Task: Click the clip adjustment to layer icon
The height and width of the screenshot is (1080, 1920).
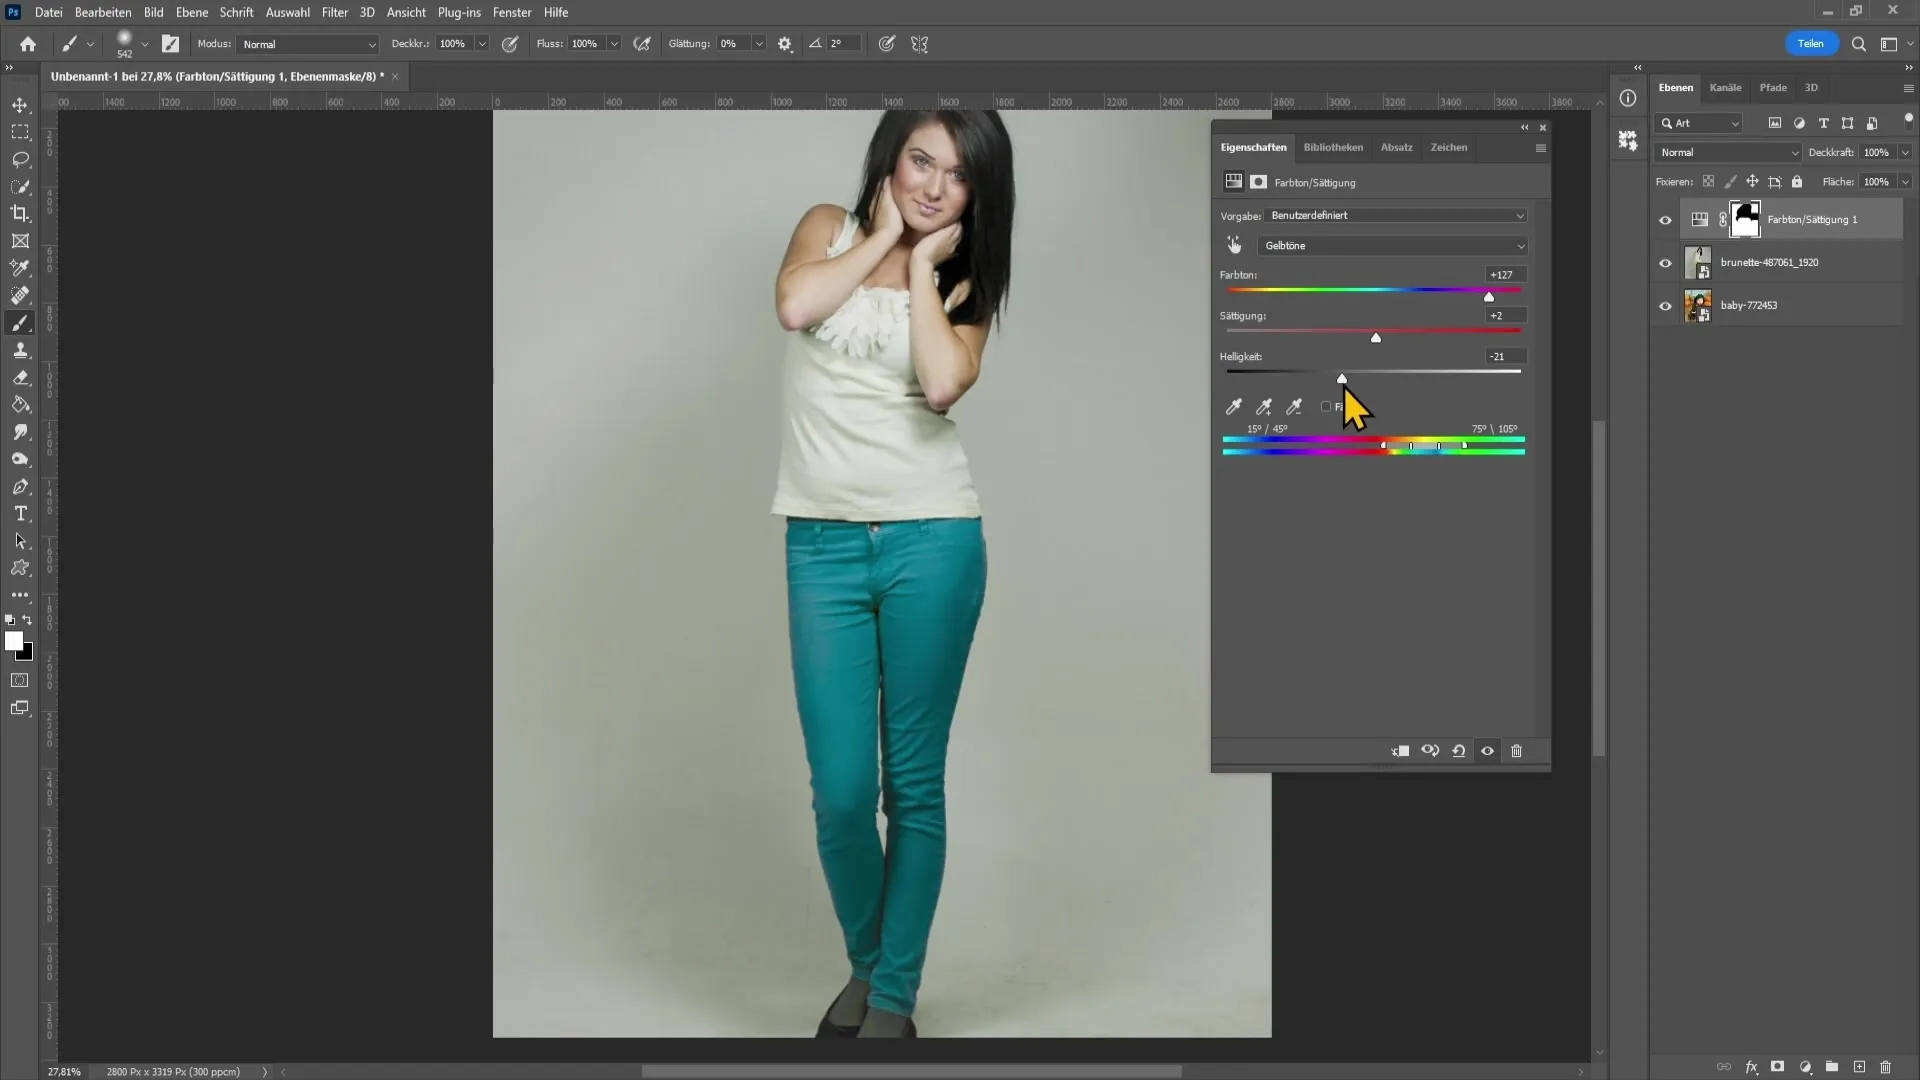Action: click(x=1400, y=751)
